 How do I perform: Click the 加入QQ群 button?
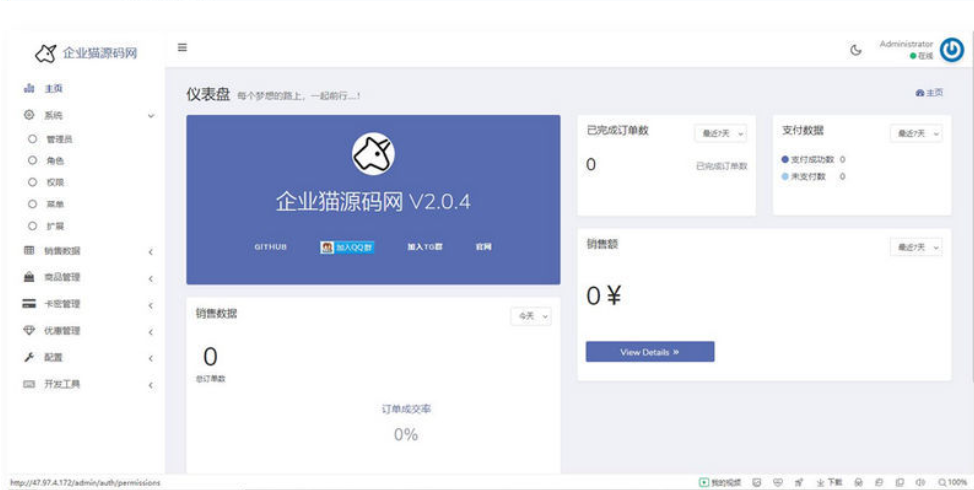[347, 247]
